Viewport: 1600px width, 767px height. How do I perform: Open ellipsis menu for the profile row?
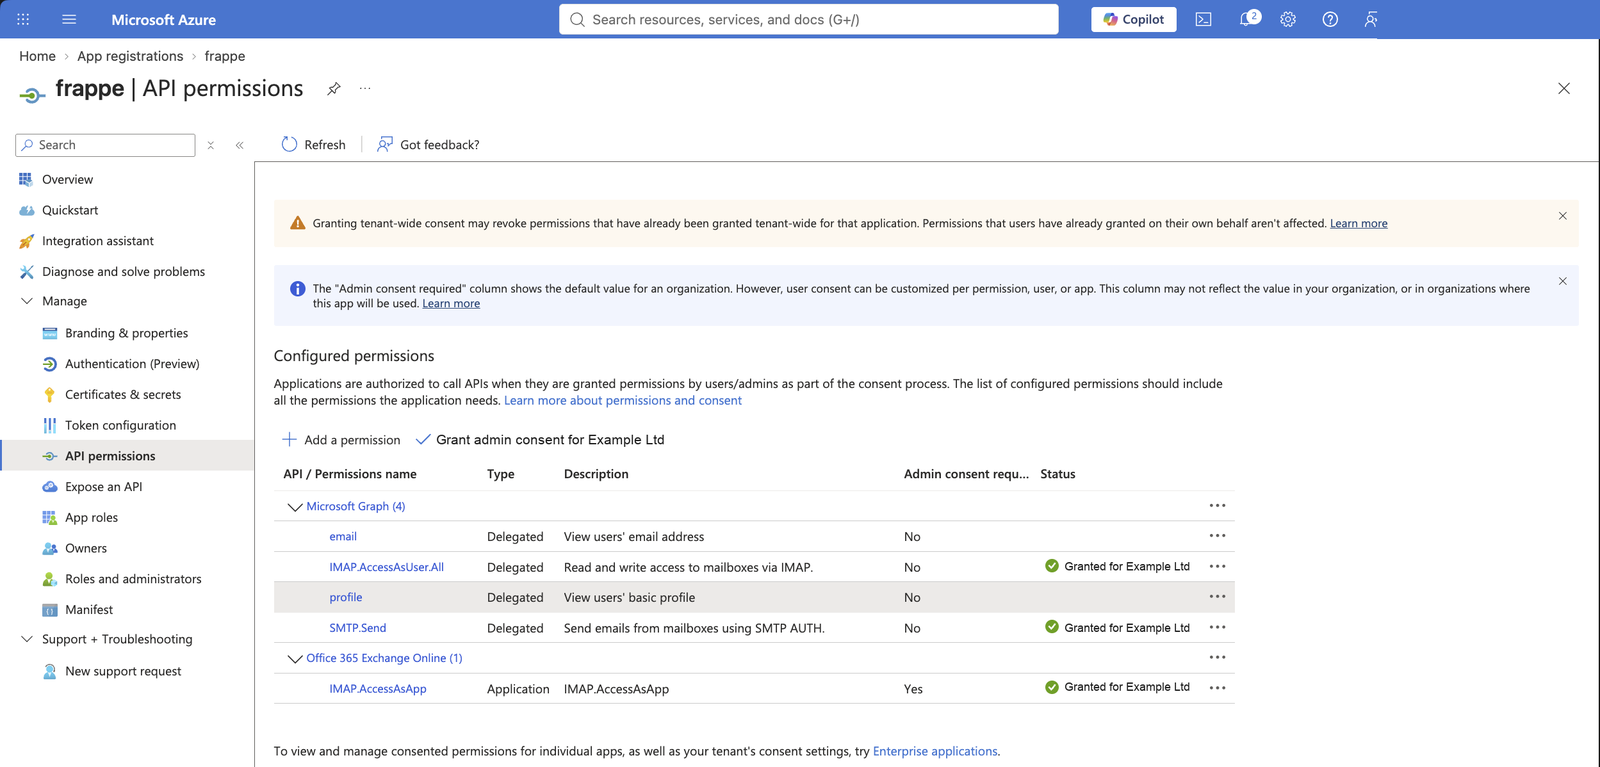[x=1217, y=596]
